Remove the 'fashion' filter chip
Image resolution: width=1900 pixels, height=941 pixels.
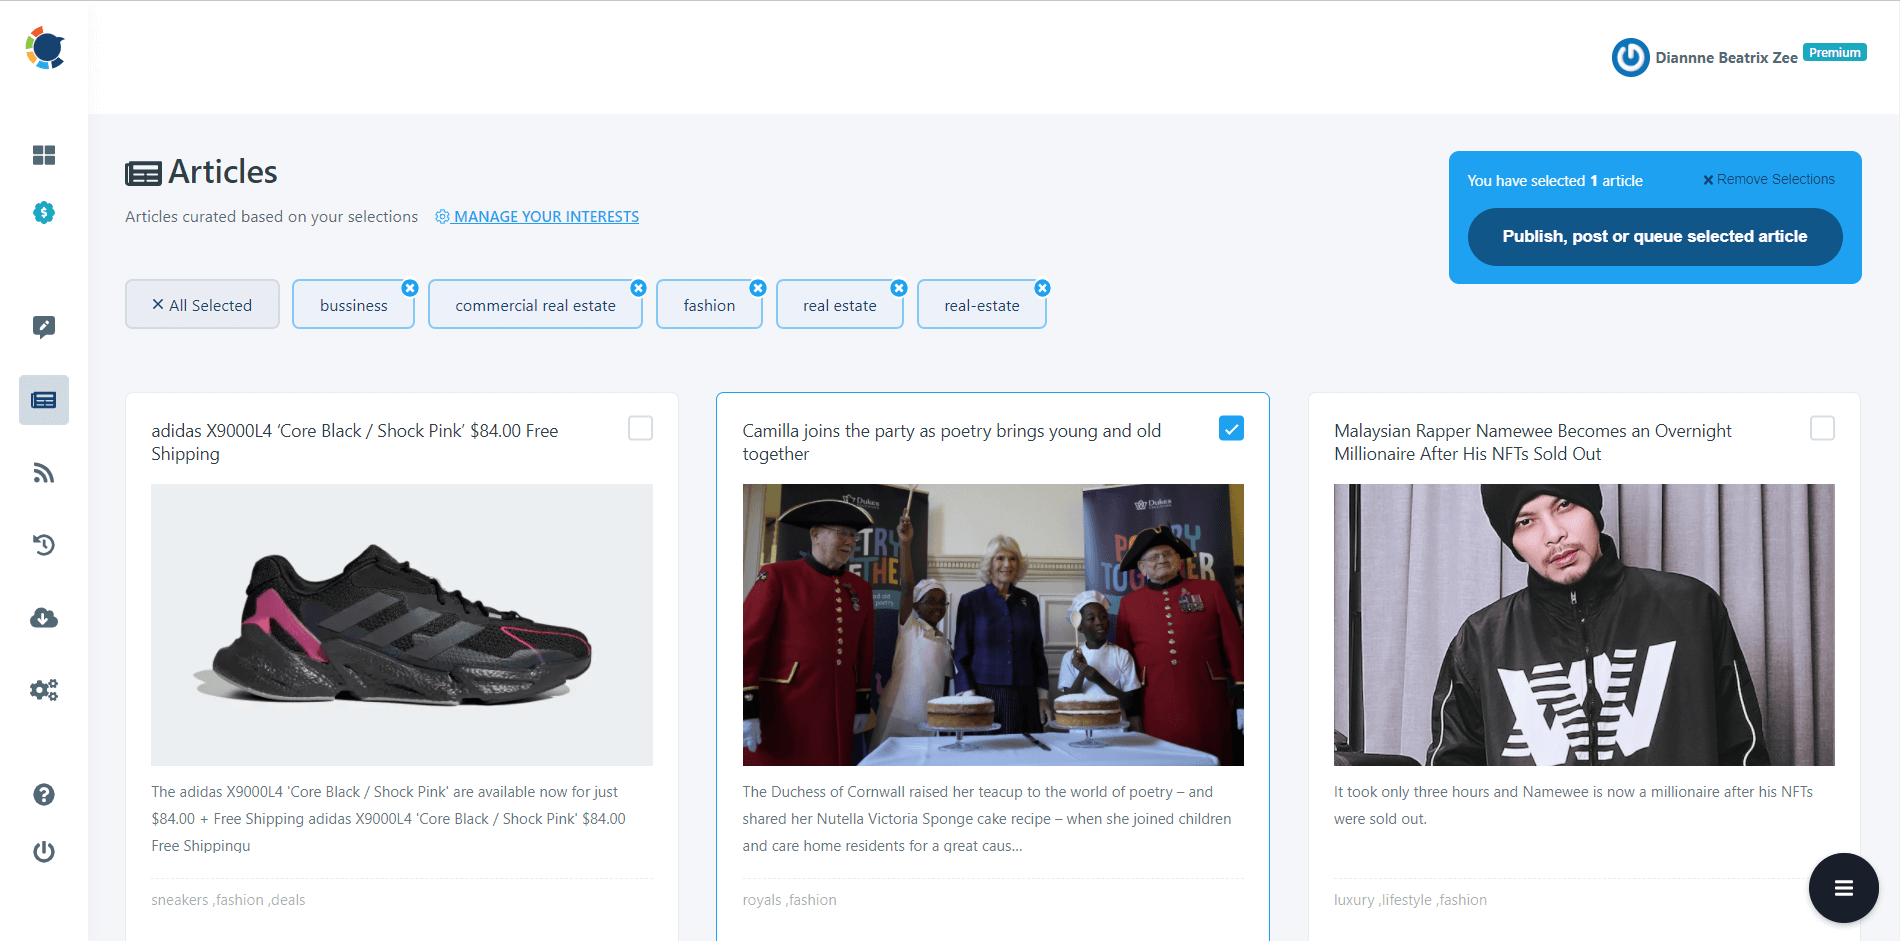click(757, 287)
